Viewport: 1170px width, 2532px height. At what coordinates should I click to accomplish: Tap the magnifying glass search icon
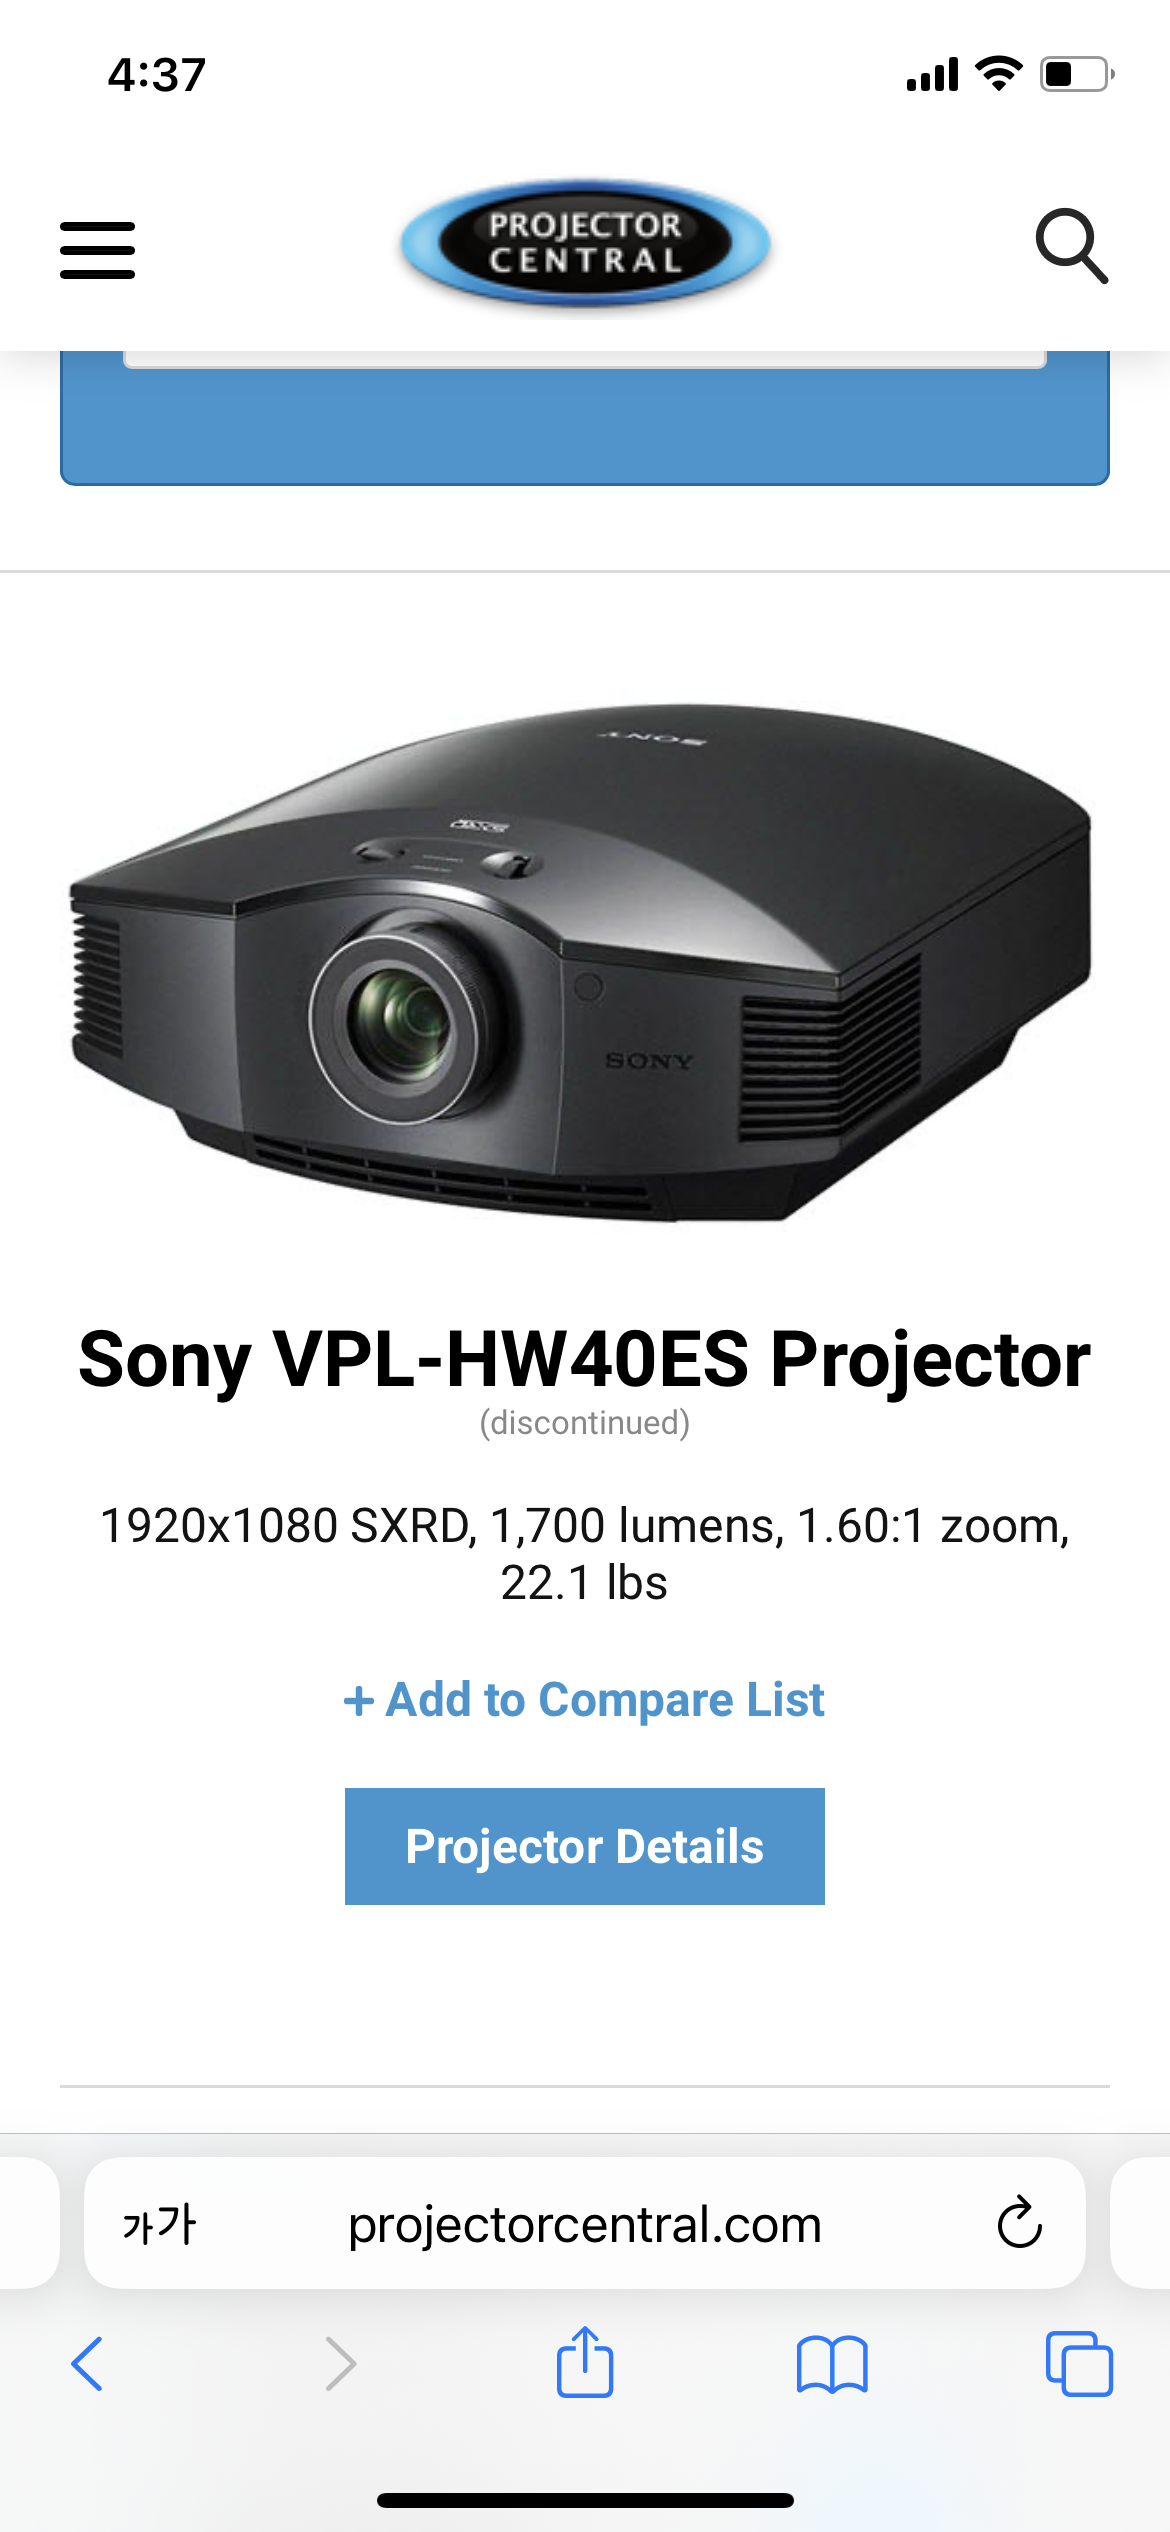1071,246
